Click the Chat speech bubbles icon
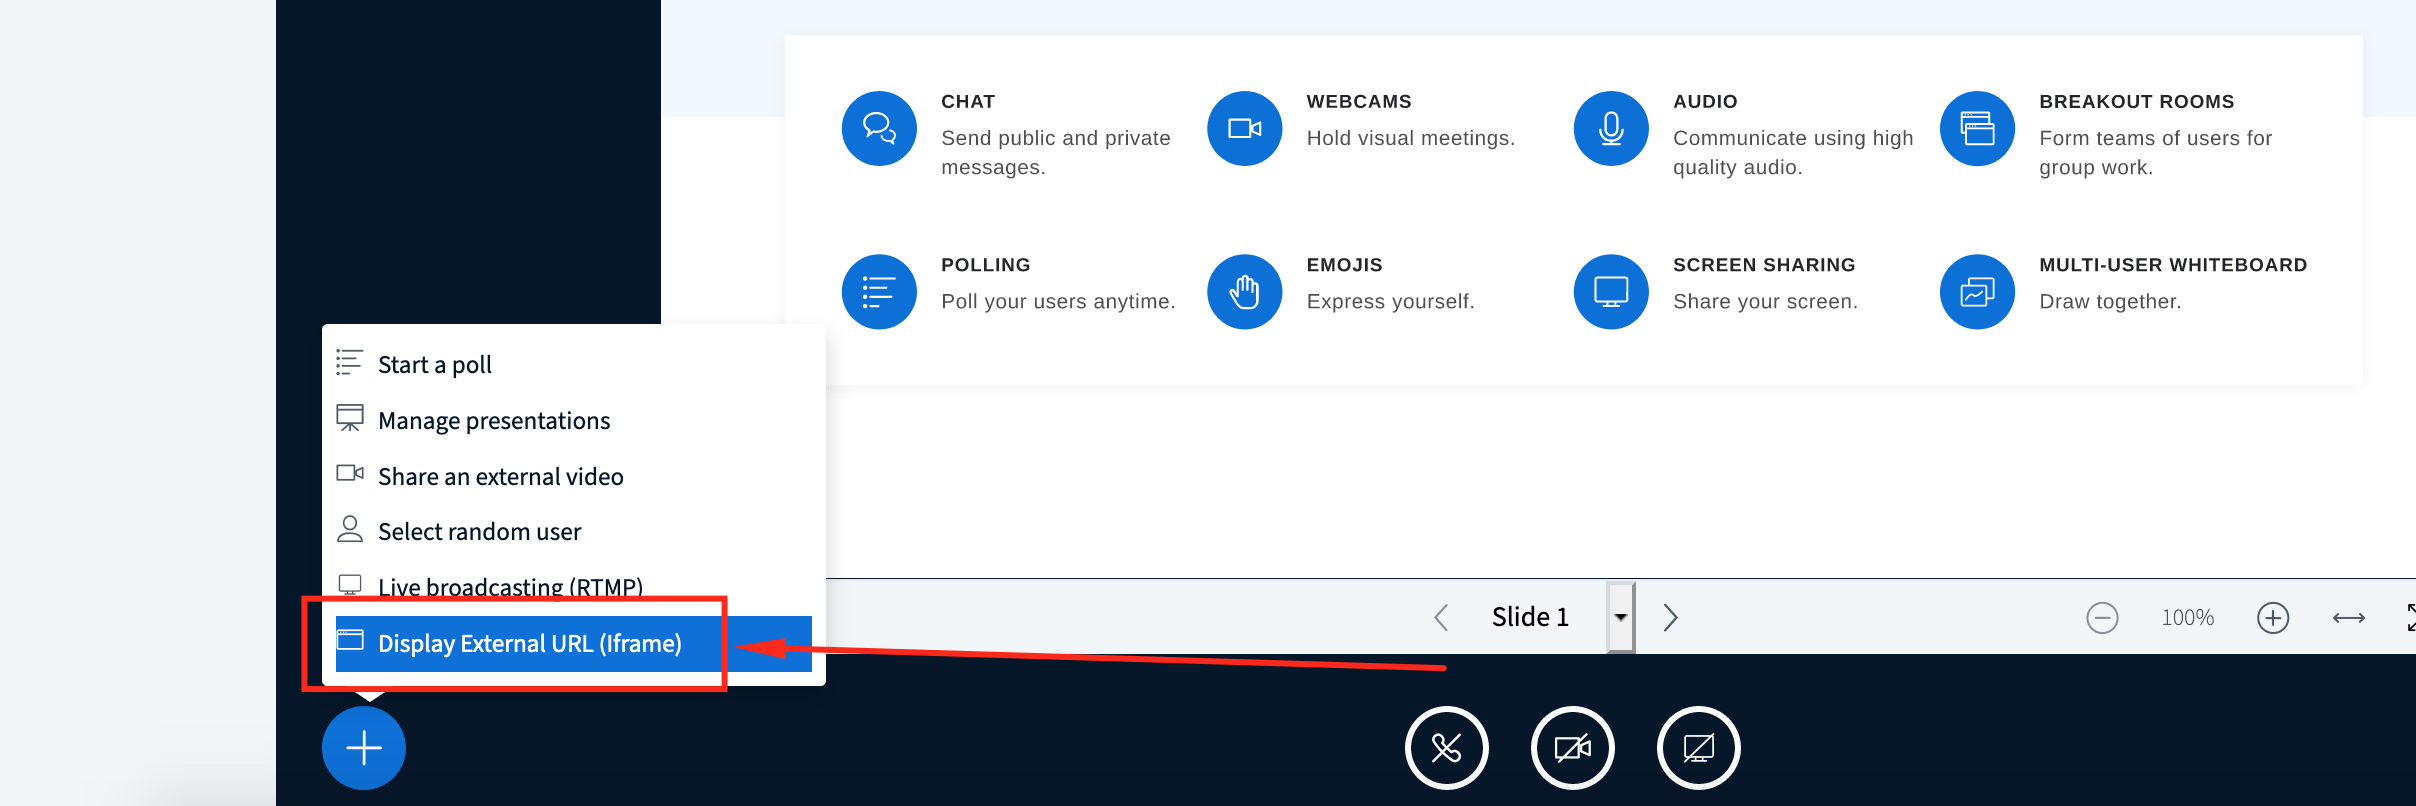Screen dimensions: 2416x806 (x=879, y=128)
